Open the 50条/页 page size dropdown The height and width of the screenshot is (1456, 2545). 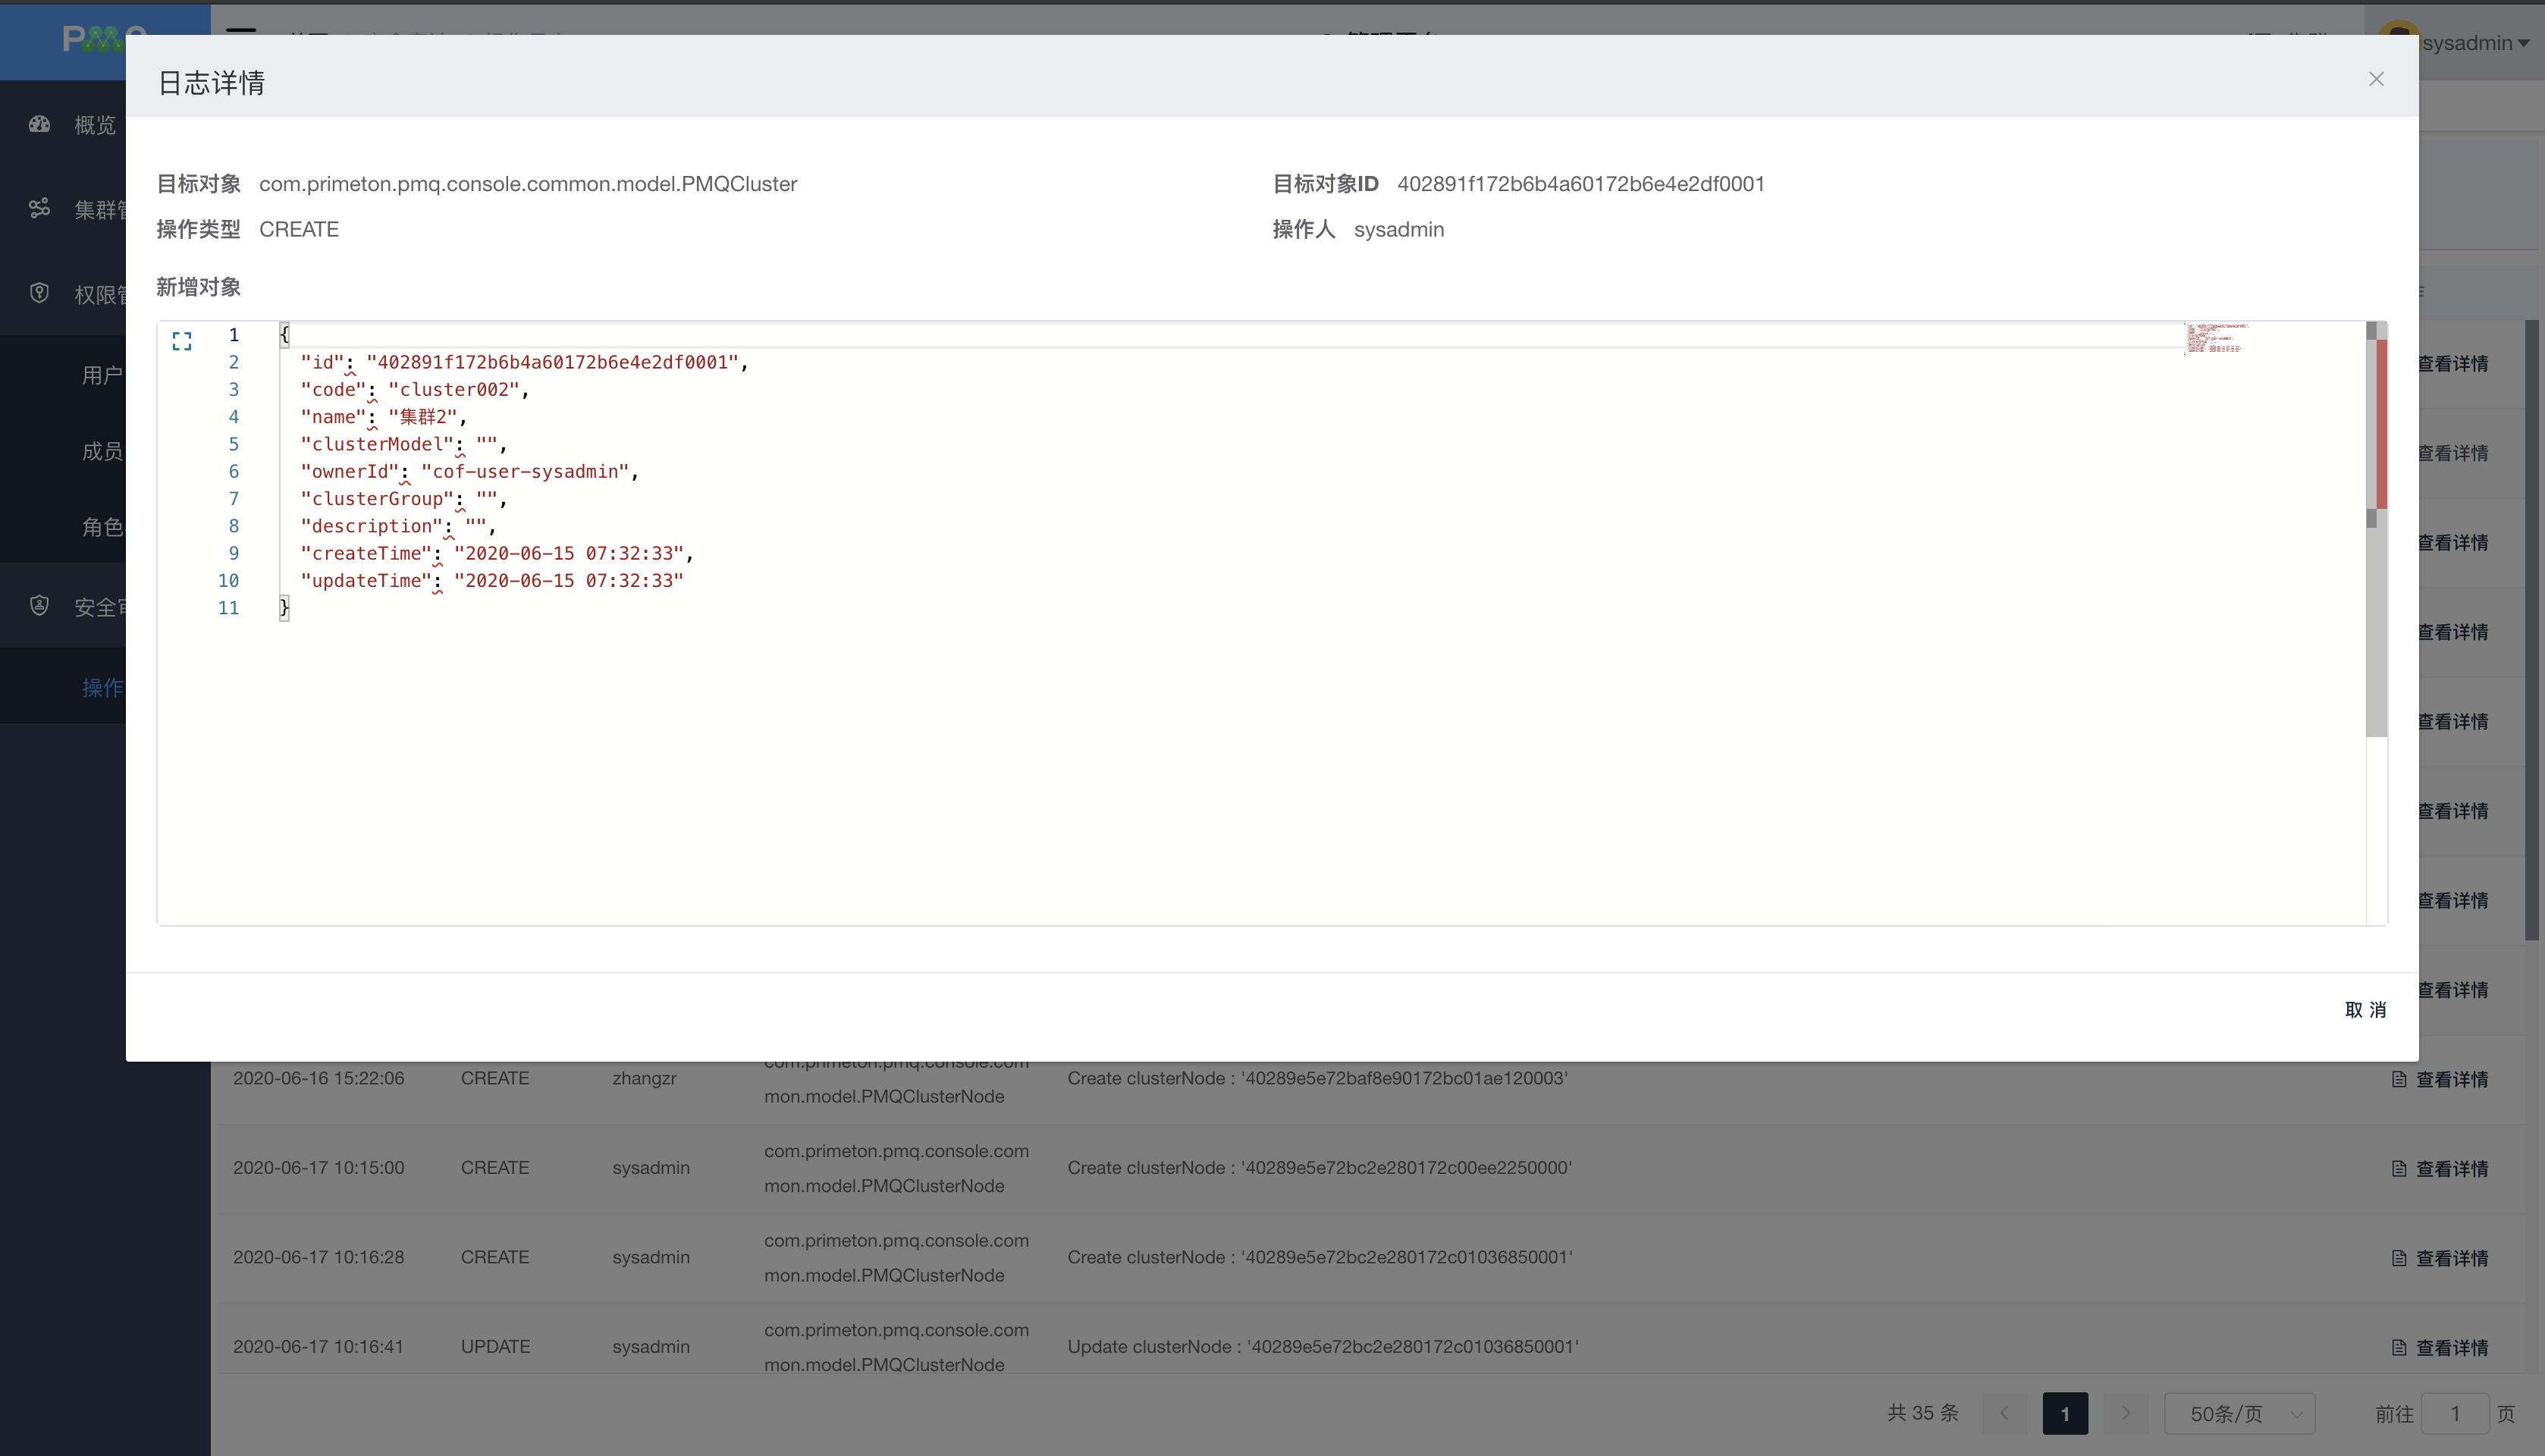pyautogui.click(x=2239, y=1413)
